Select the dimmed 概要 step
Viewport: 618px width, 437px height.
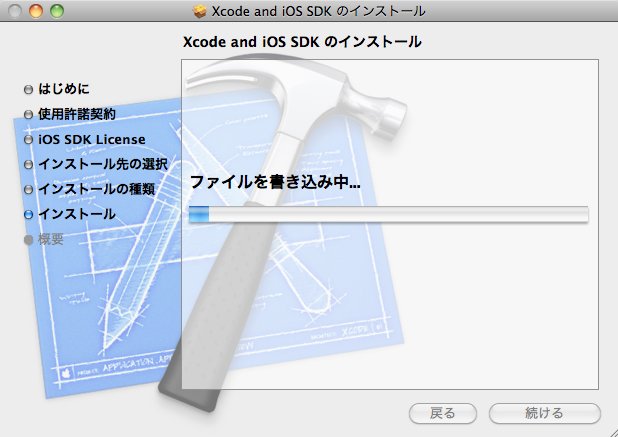click(51, 239)
